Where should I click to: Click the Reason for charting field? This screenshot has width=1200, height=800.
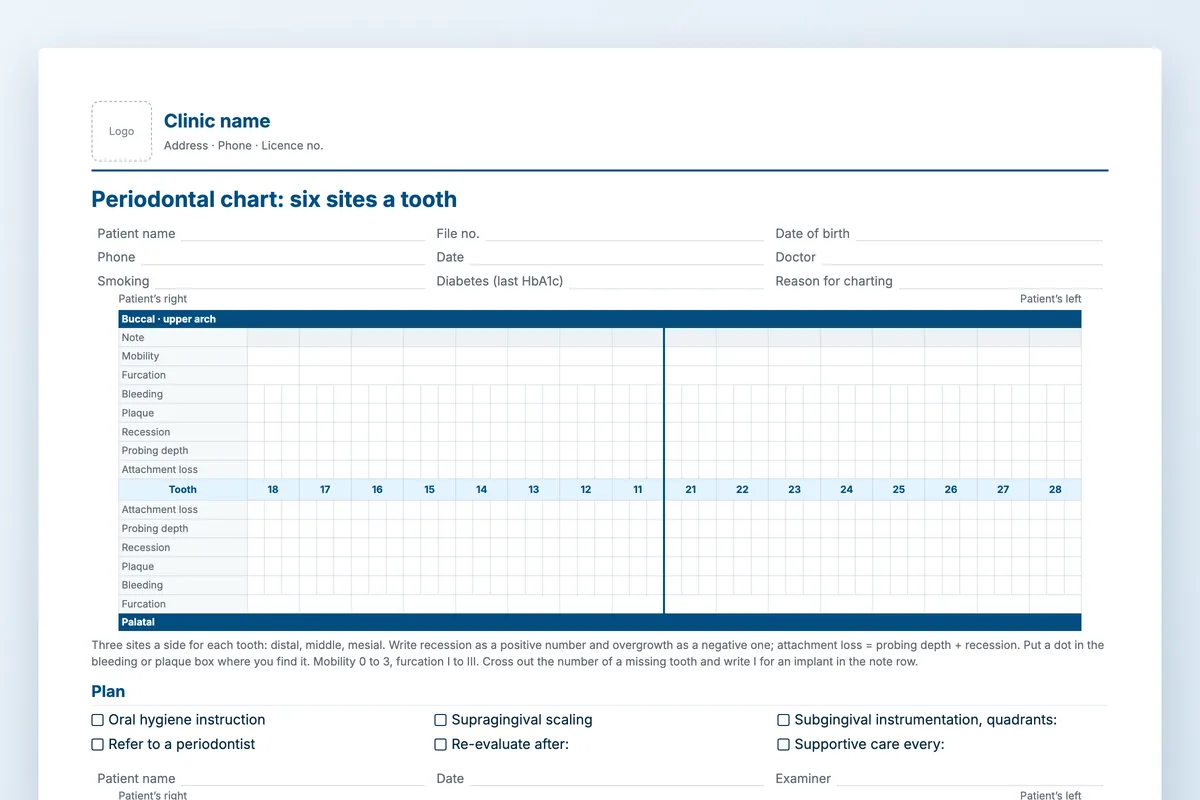(x=1001, y=282)
